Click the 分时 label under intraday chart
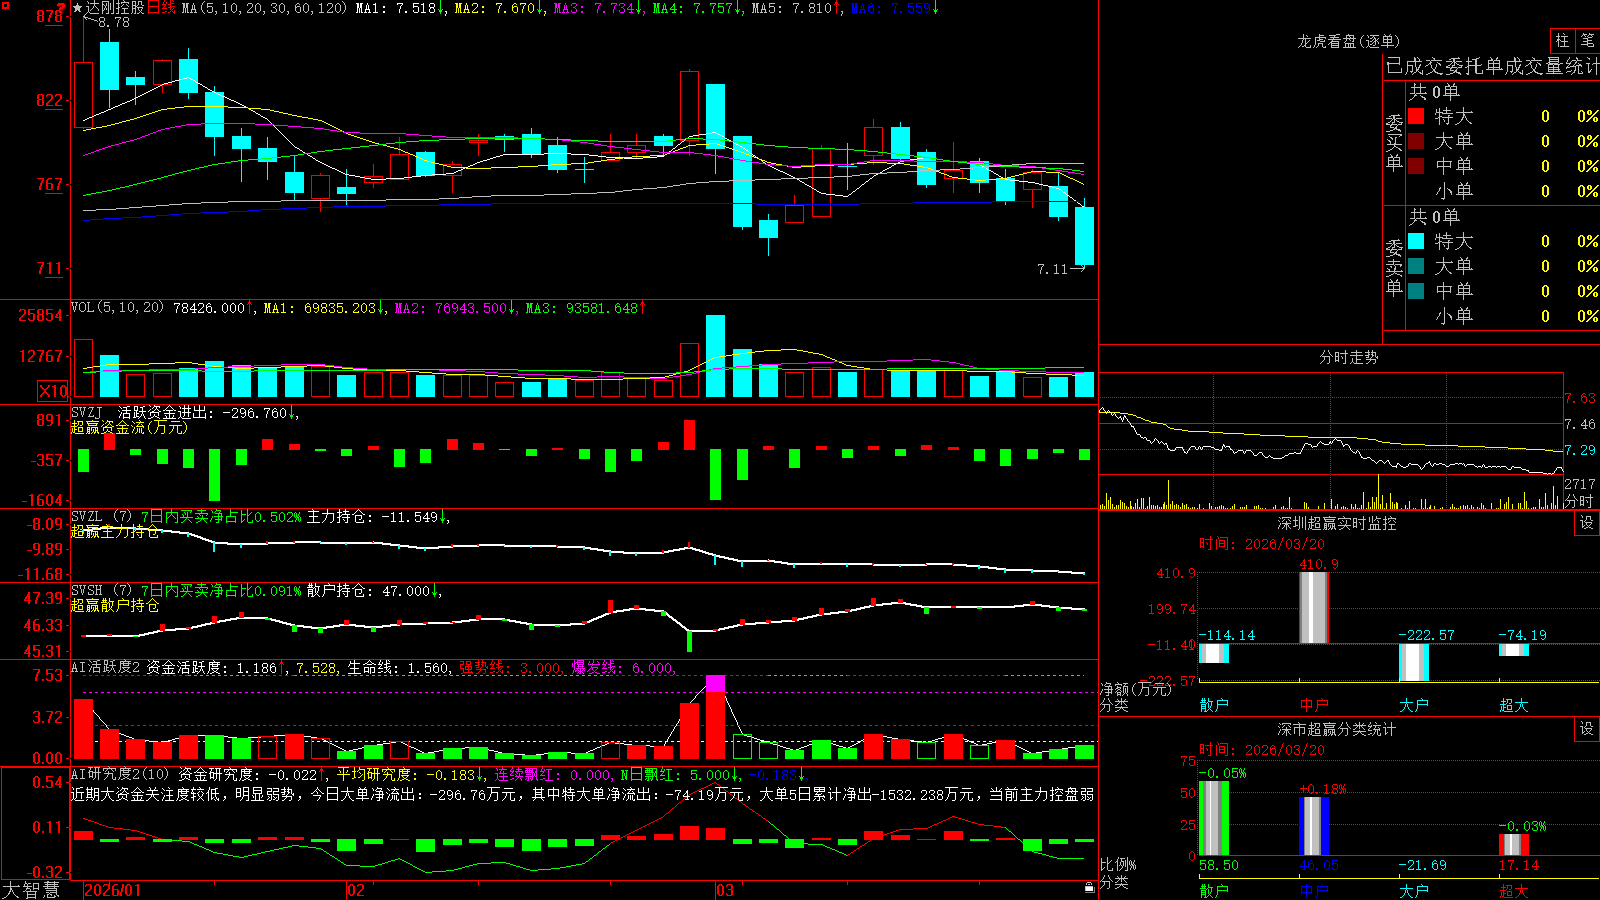Screen dimensions: 1600x900 click(x=1579, y=501)
